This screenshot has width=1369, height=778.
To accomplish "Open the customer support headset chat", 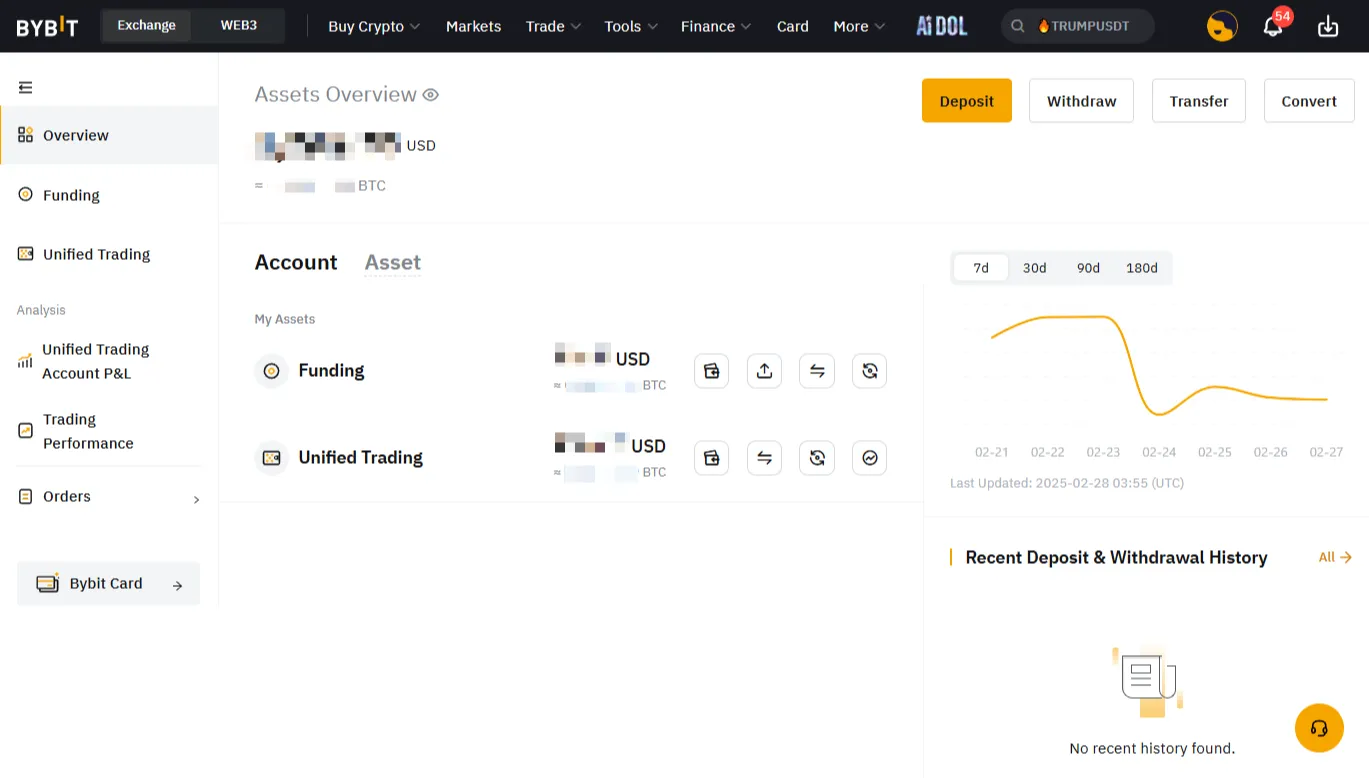I will pyautogui.click(x=1319, y=728).
